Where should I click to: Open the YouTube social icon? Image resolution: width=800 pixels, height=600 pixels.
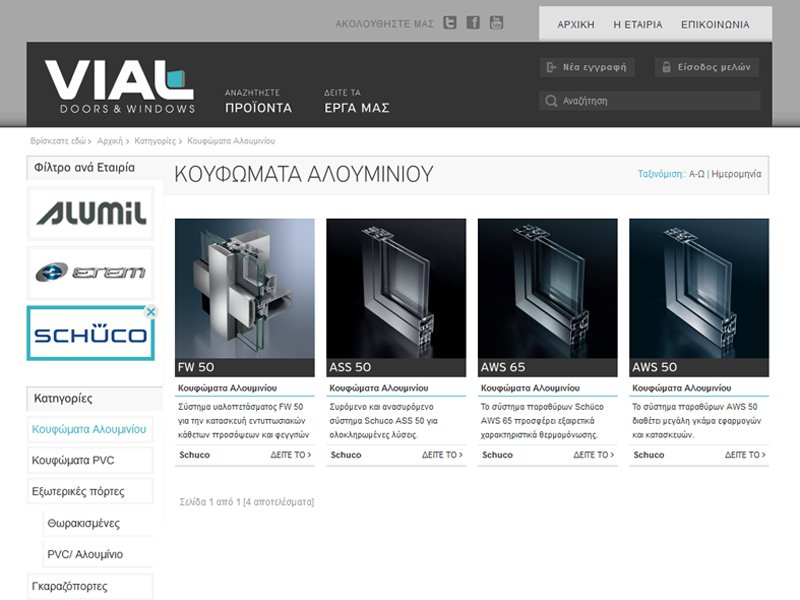pos(496,22)
